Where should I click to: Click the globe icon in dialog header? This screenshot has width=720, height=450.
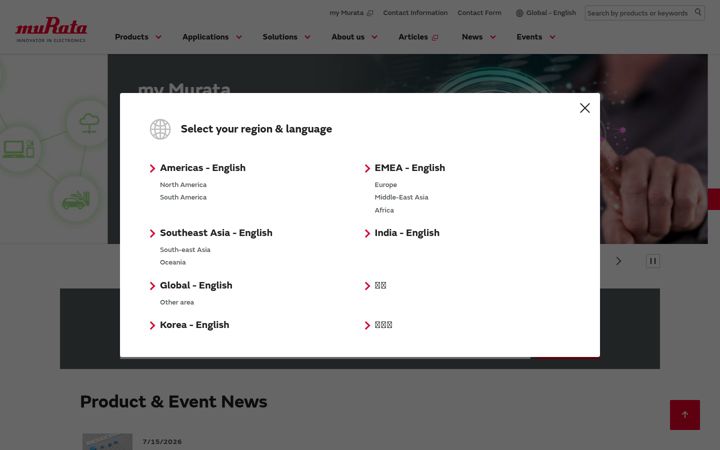[160, 129]
